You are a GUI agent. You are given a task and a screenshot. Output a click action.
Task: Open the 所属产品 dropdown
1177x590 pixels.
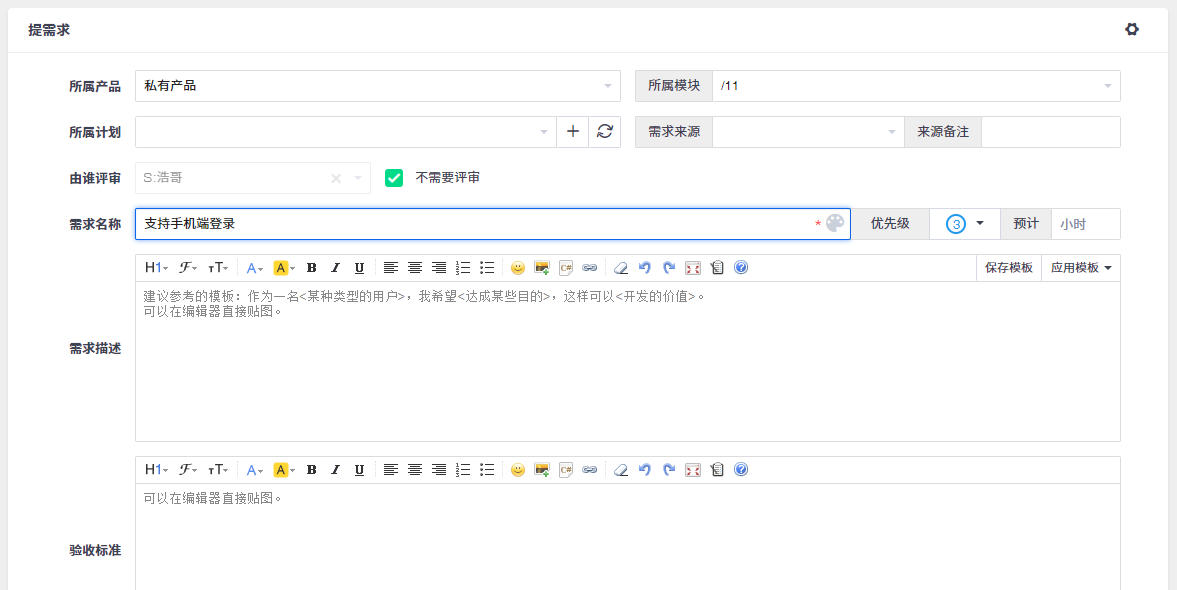coord(378,86)
